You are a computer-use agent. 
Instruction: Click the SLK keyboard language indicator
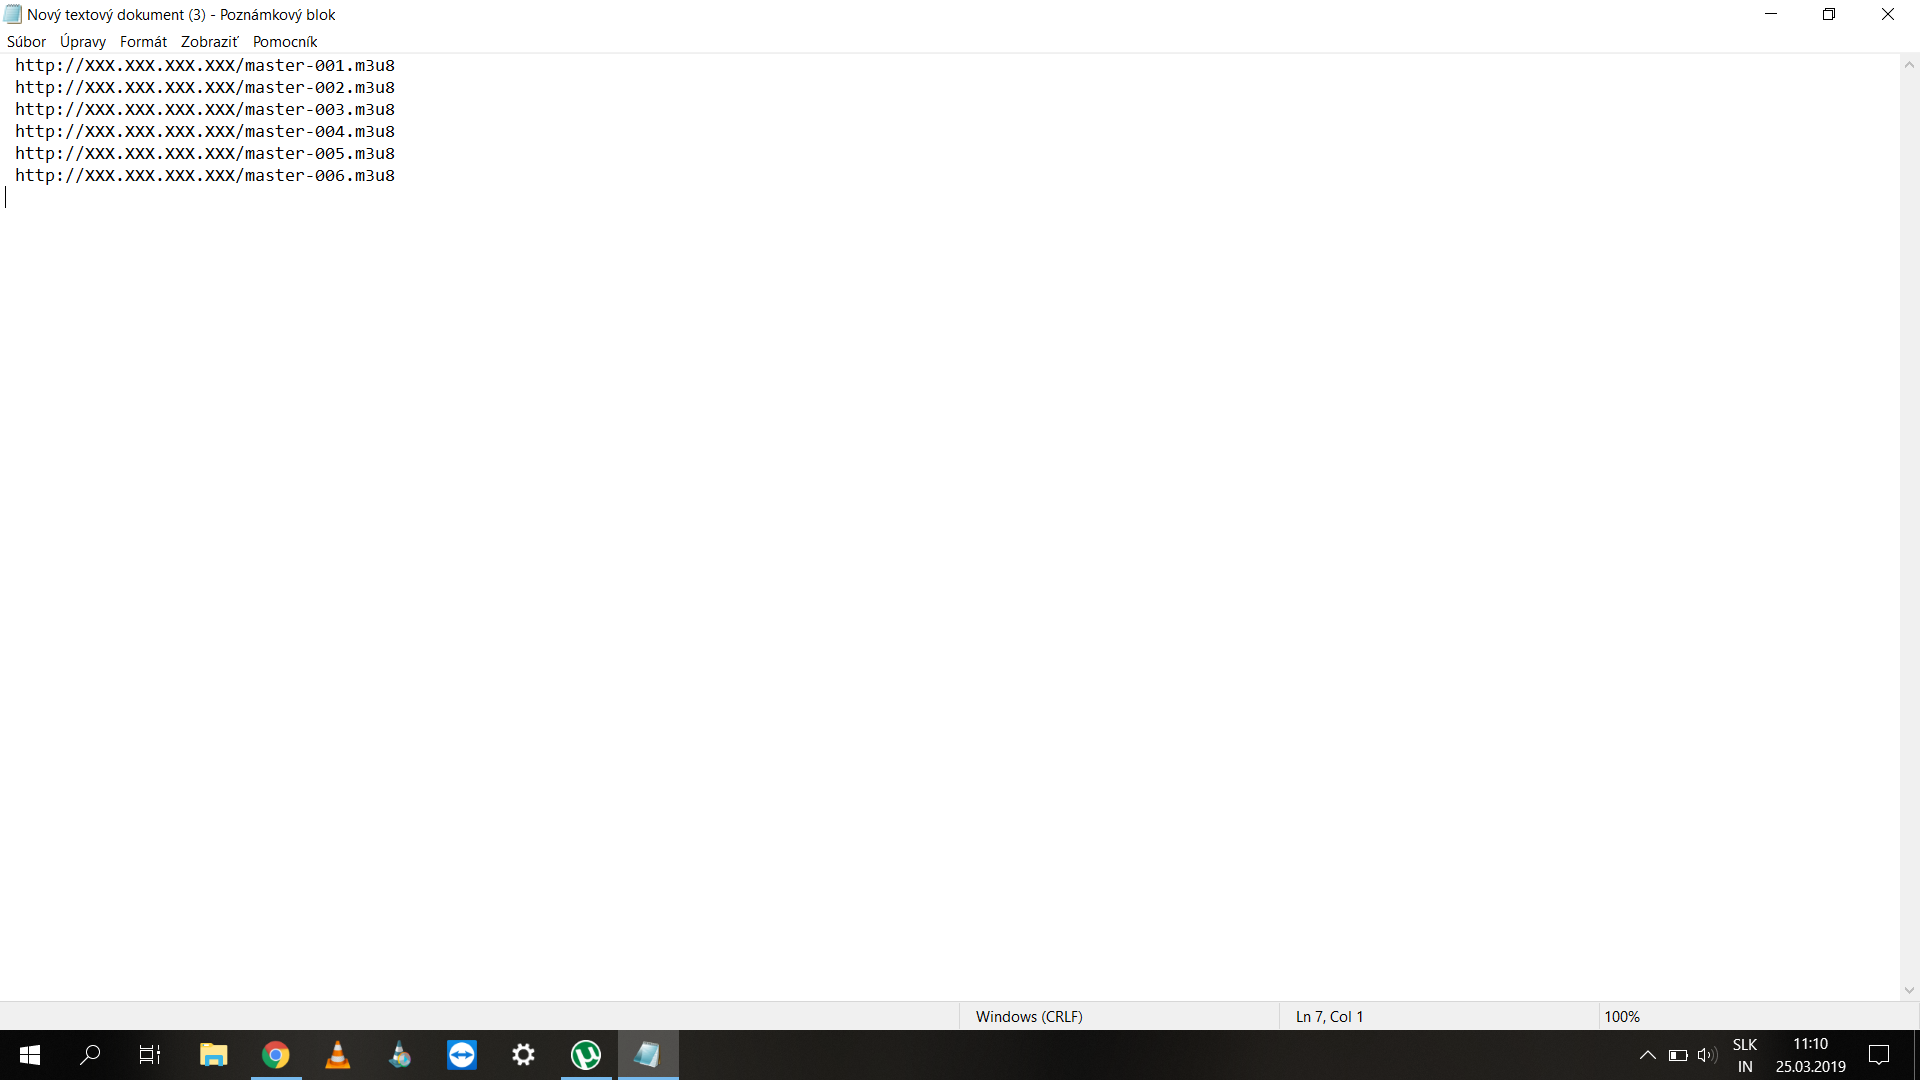click(x=1745, y=1055)
